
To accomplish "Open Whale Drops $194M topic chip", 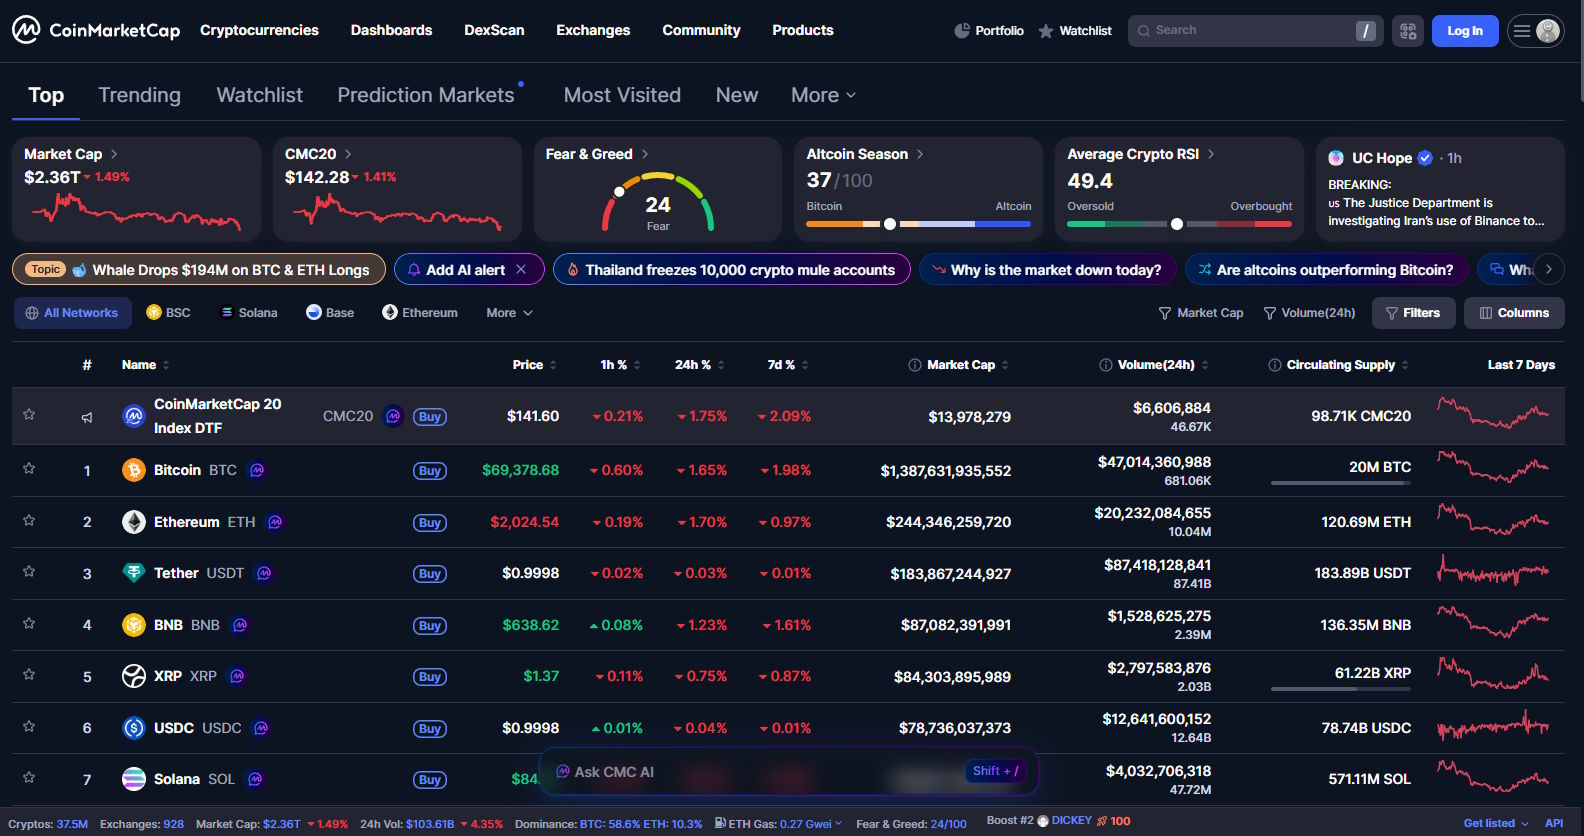I will click(x=199, y=270).
